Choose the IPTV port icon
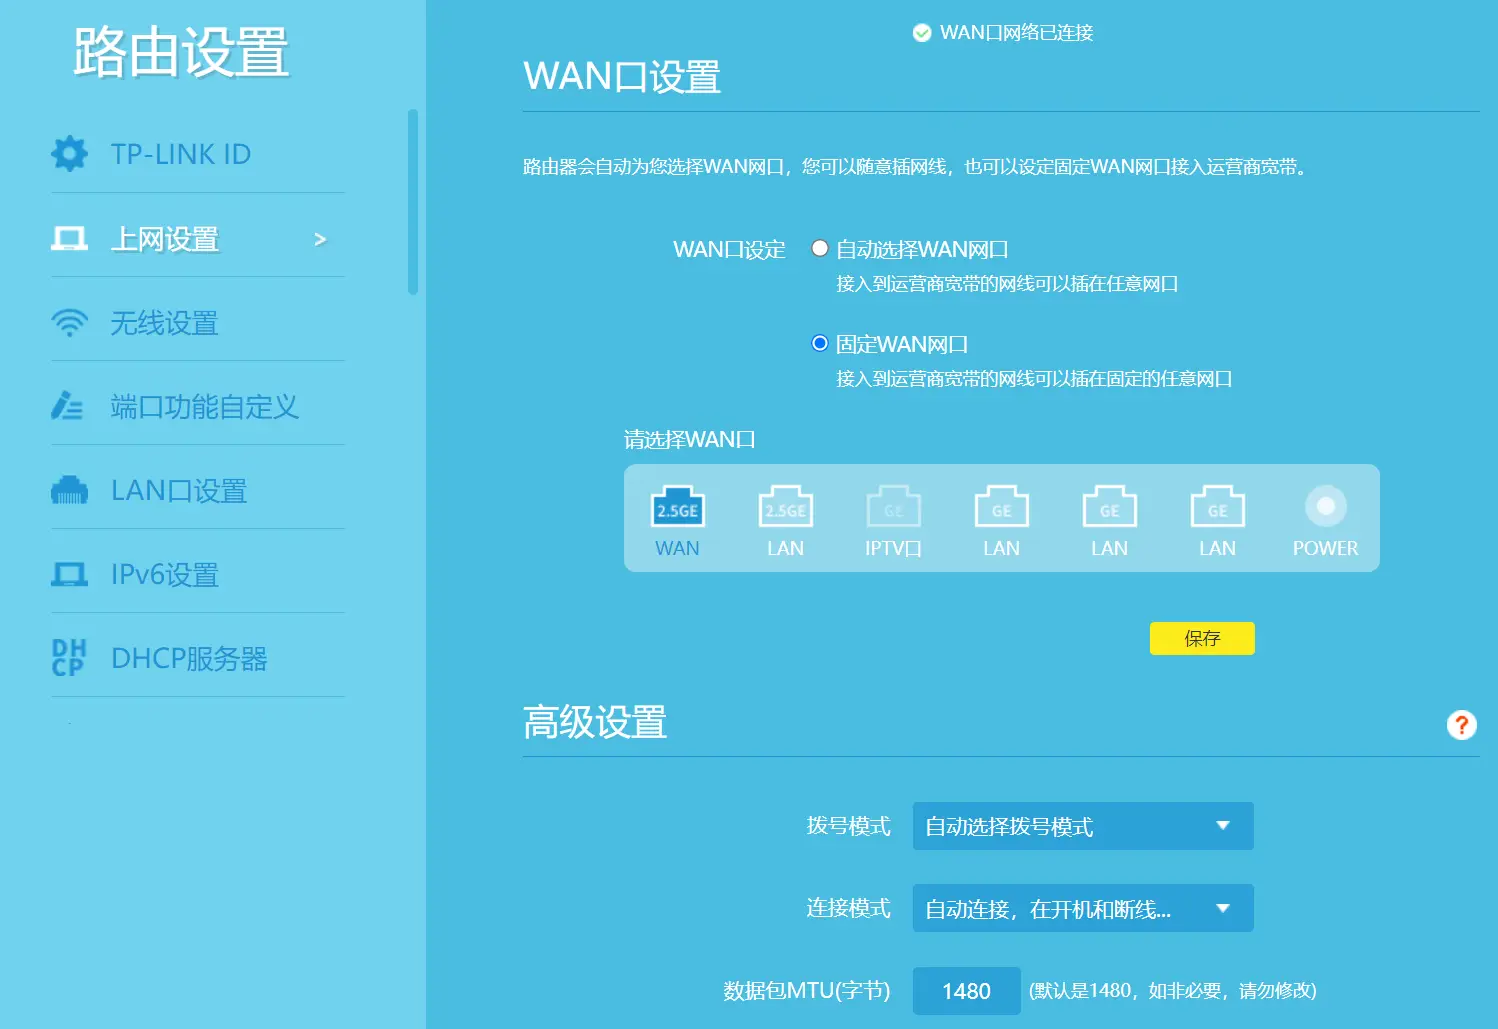The width and height of the screenshot is (1498, 1029). [x=893, y=508]
